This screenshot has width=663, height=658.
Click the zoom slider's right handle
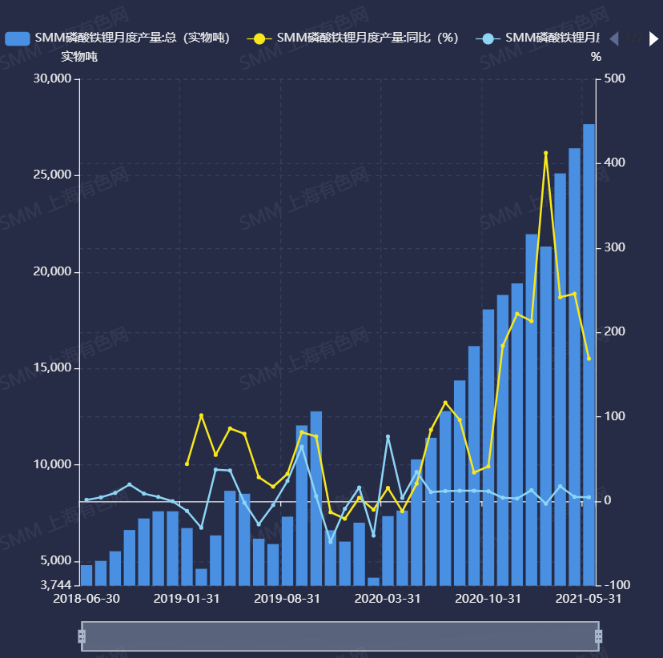[x=598, y=636]
